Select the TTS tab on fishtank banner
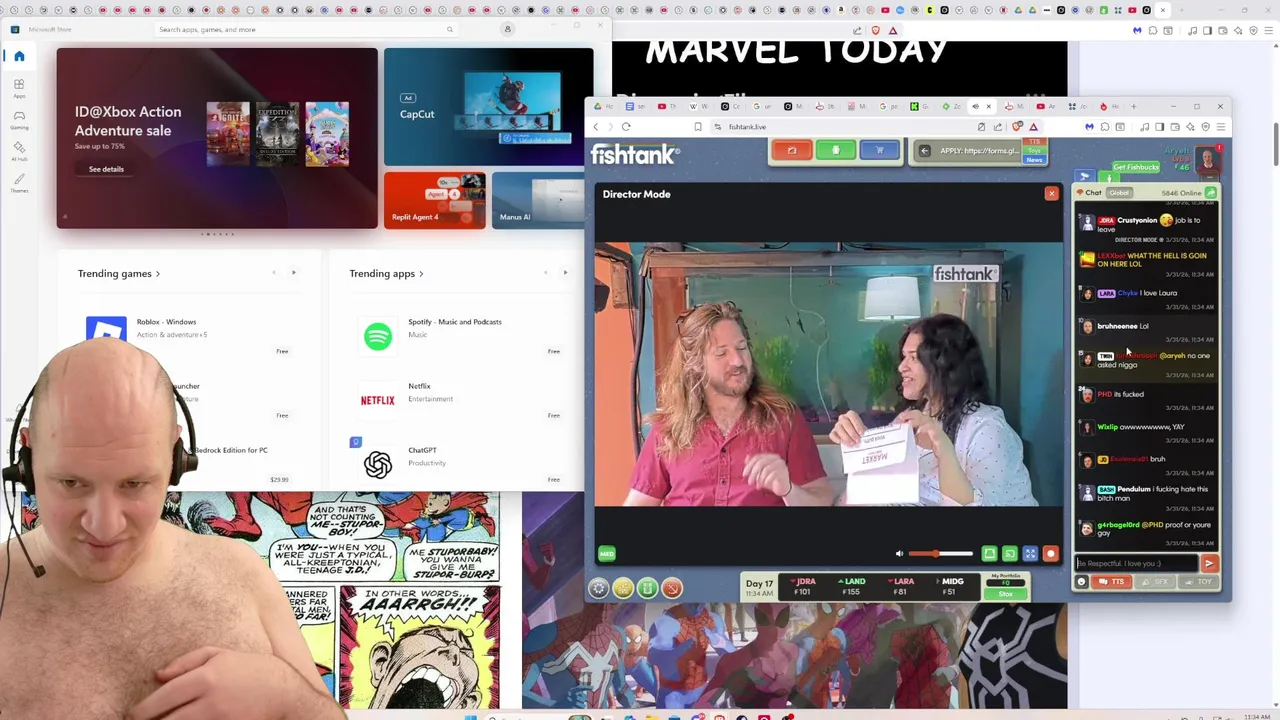The height and width of the screenshot is (720, 1280). 1034,141
